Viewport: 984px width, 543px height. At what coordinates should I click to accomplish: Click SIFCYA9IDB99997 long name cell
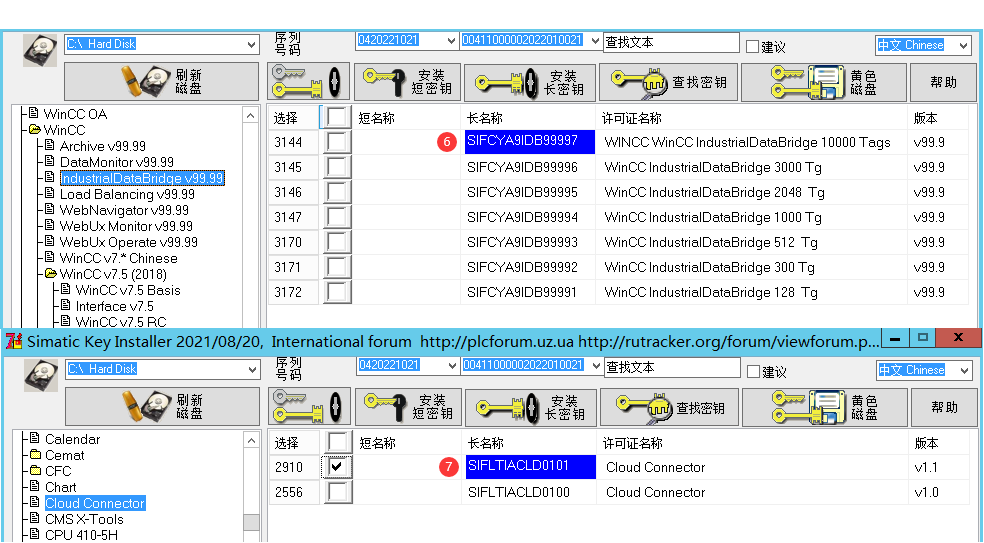click(530, 141)
